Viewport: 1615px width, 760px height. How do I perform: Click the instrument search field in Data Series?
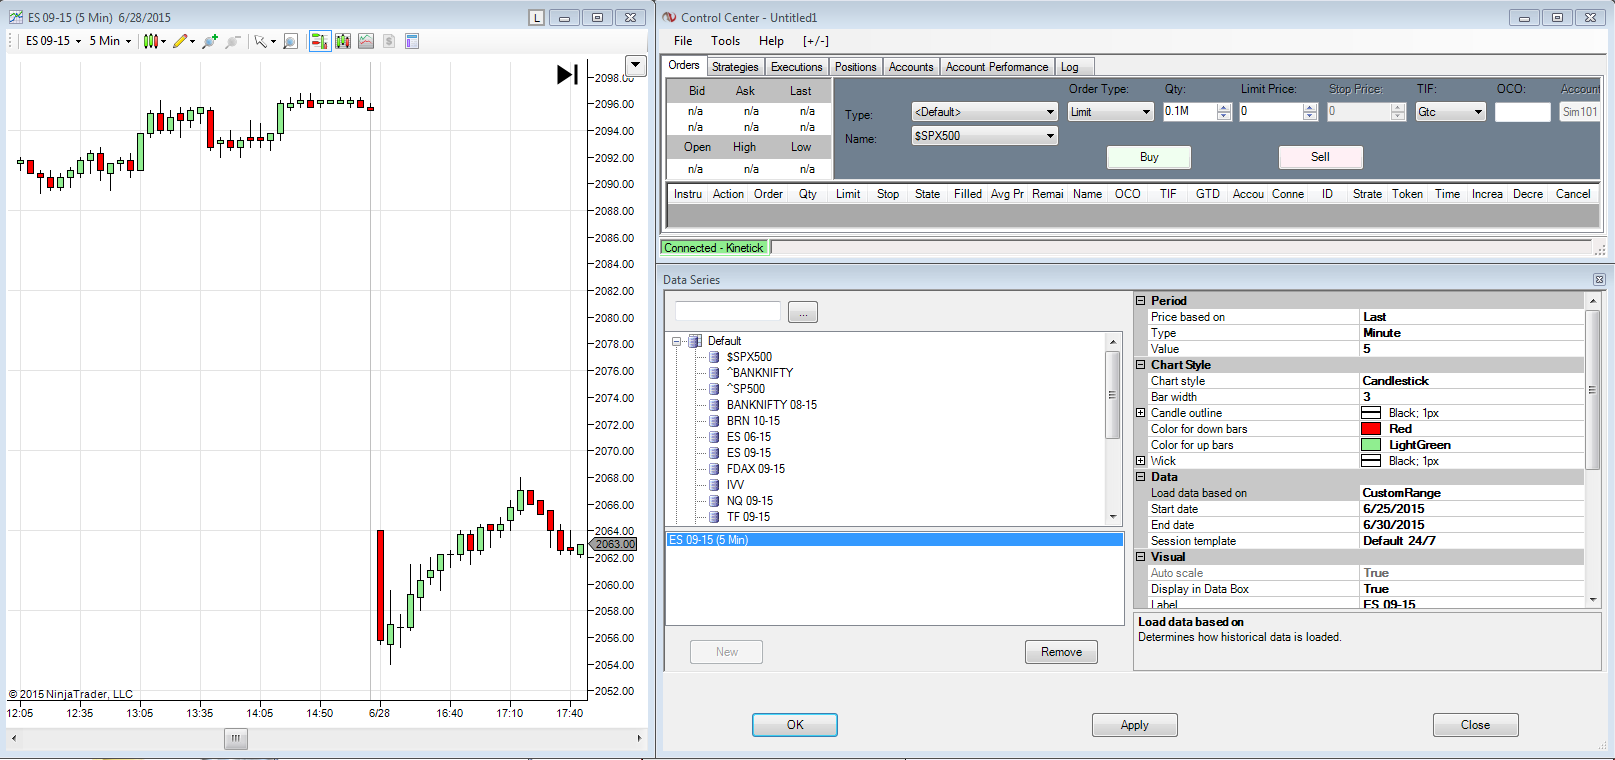pos(727,311)
